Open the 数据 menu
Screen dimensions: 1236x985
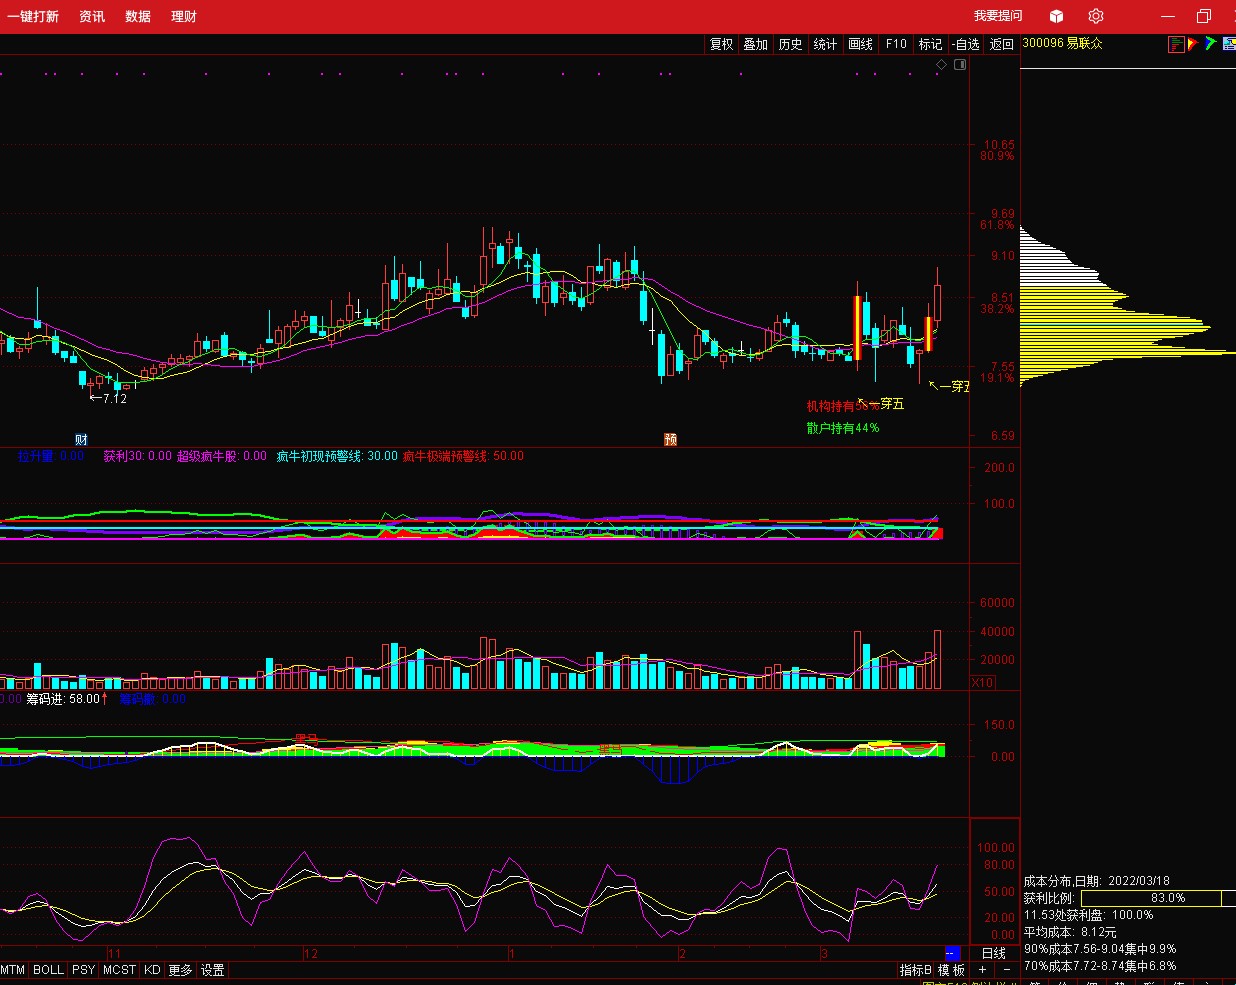coord(138,16)
